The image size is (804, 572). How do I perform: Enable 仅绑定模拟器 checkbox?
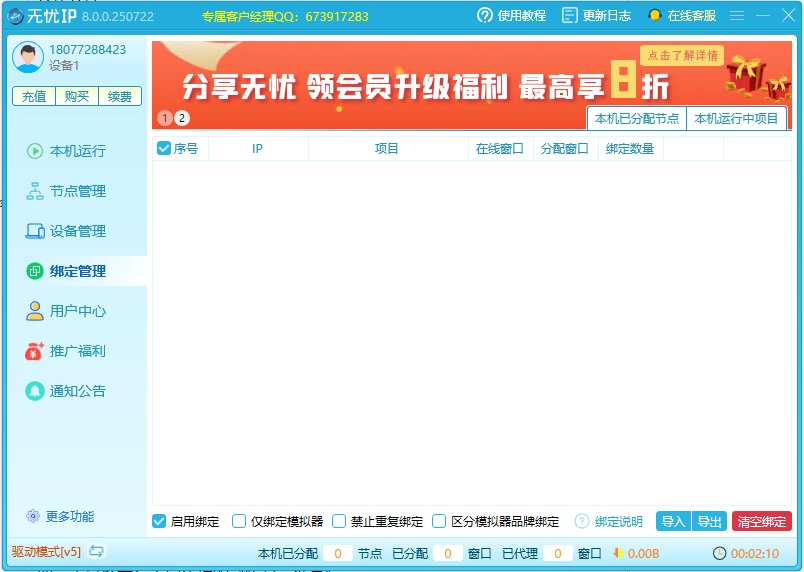click(239, 521)
